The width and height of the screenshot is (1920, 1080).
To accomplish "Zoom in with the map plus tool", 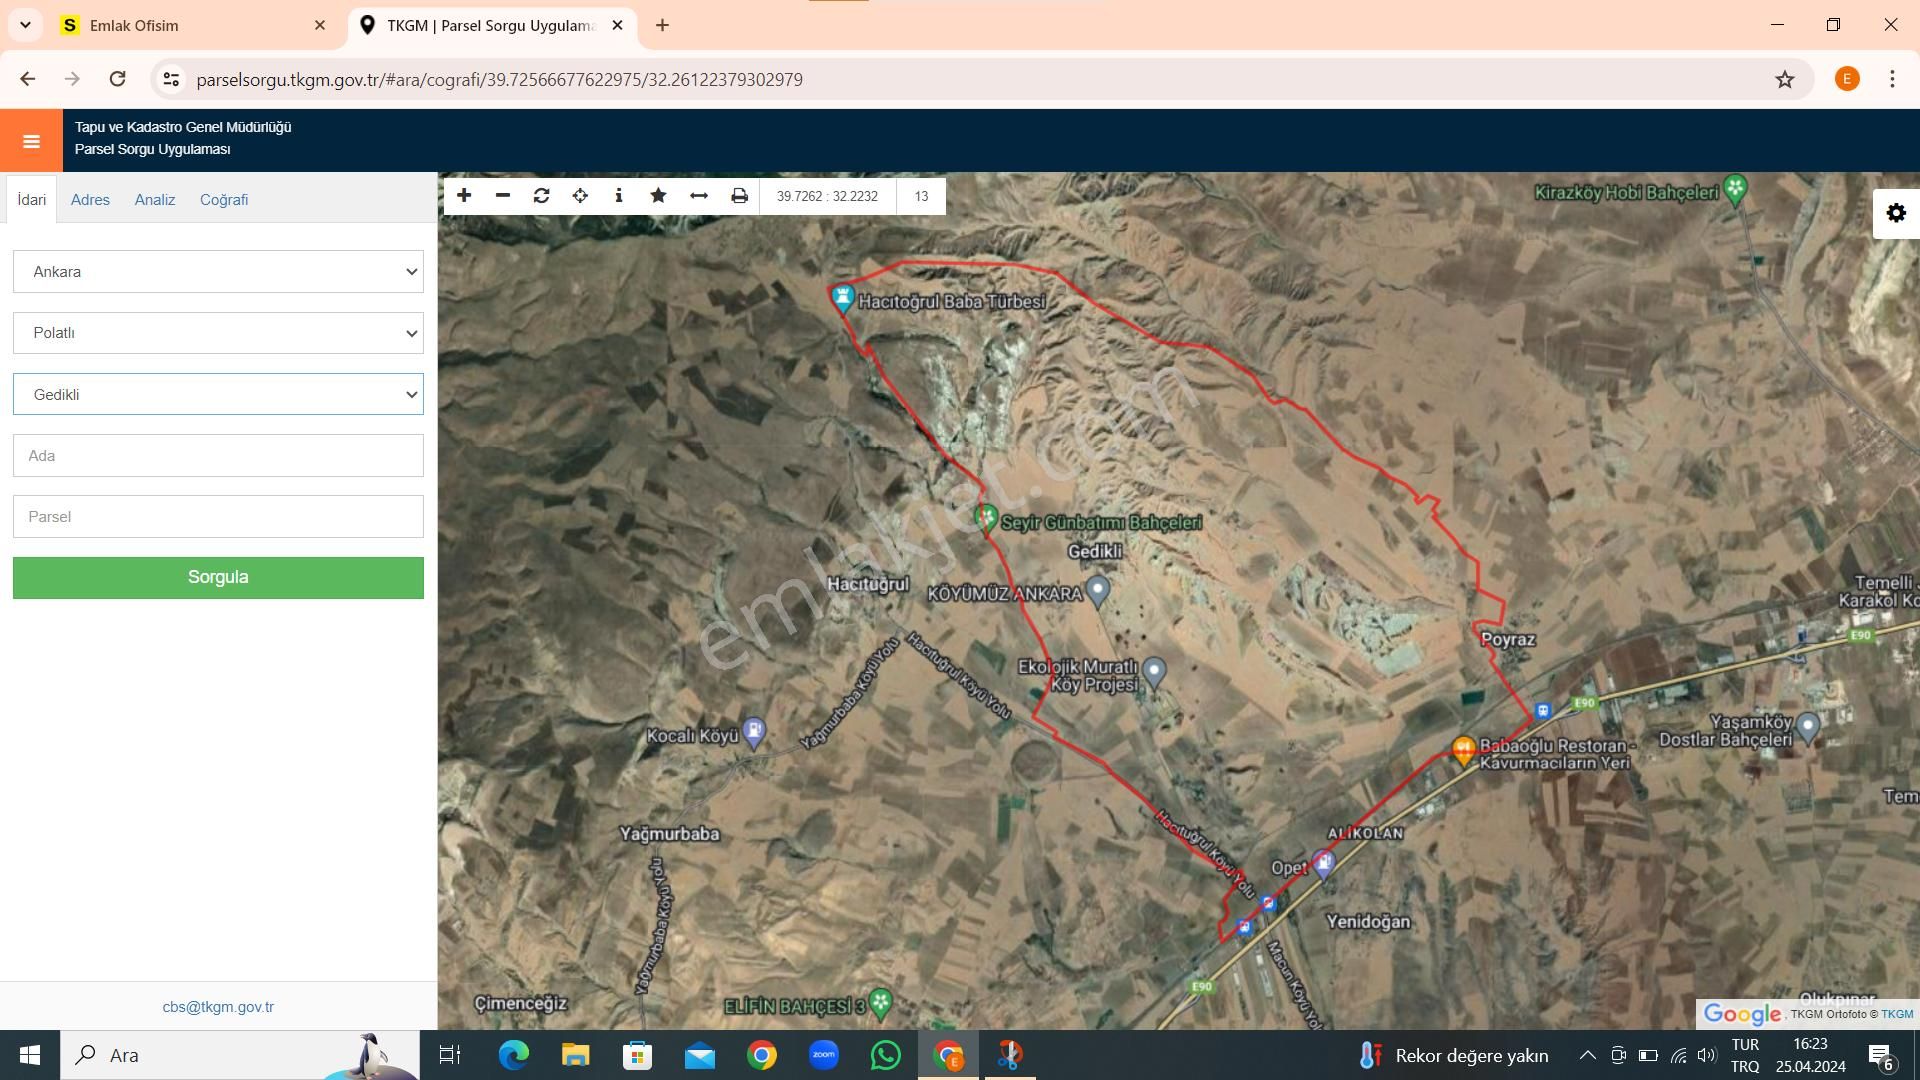I will click(464, 196).
